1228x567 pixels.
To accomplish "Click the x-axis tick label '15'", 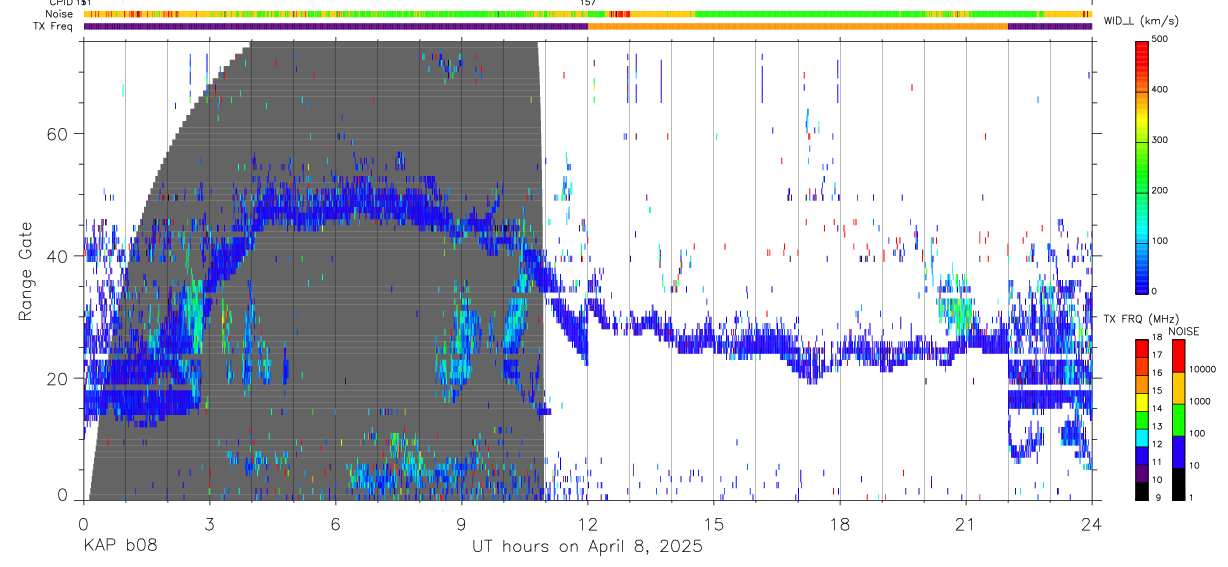I will [x=713, y=523].
